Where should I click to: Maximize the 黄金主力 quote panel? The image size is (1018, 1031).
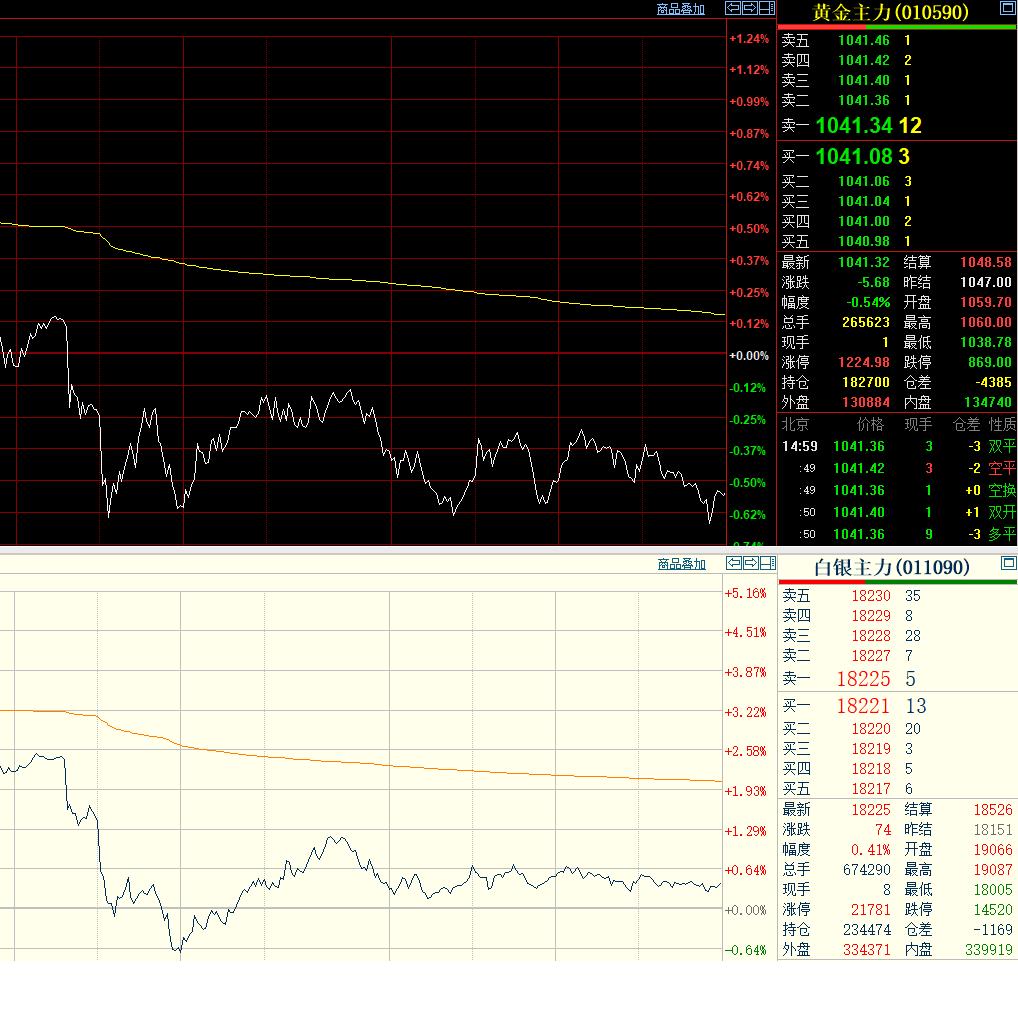pos(1007,8)
